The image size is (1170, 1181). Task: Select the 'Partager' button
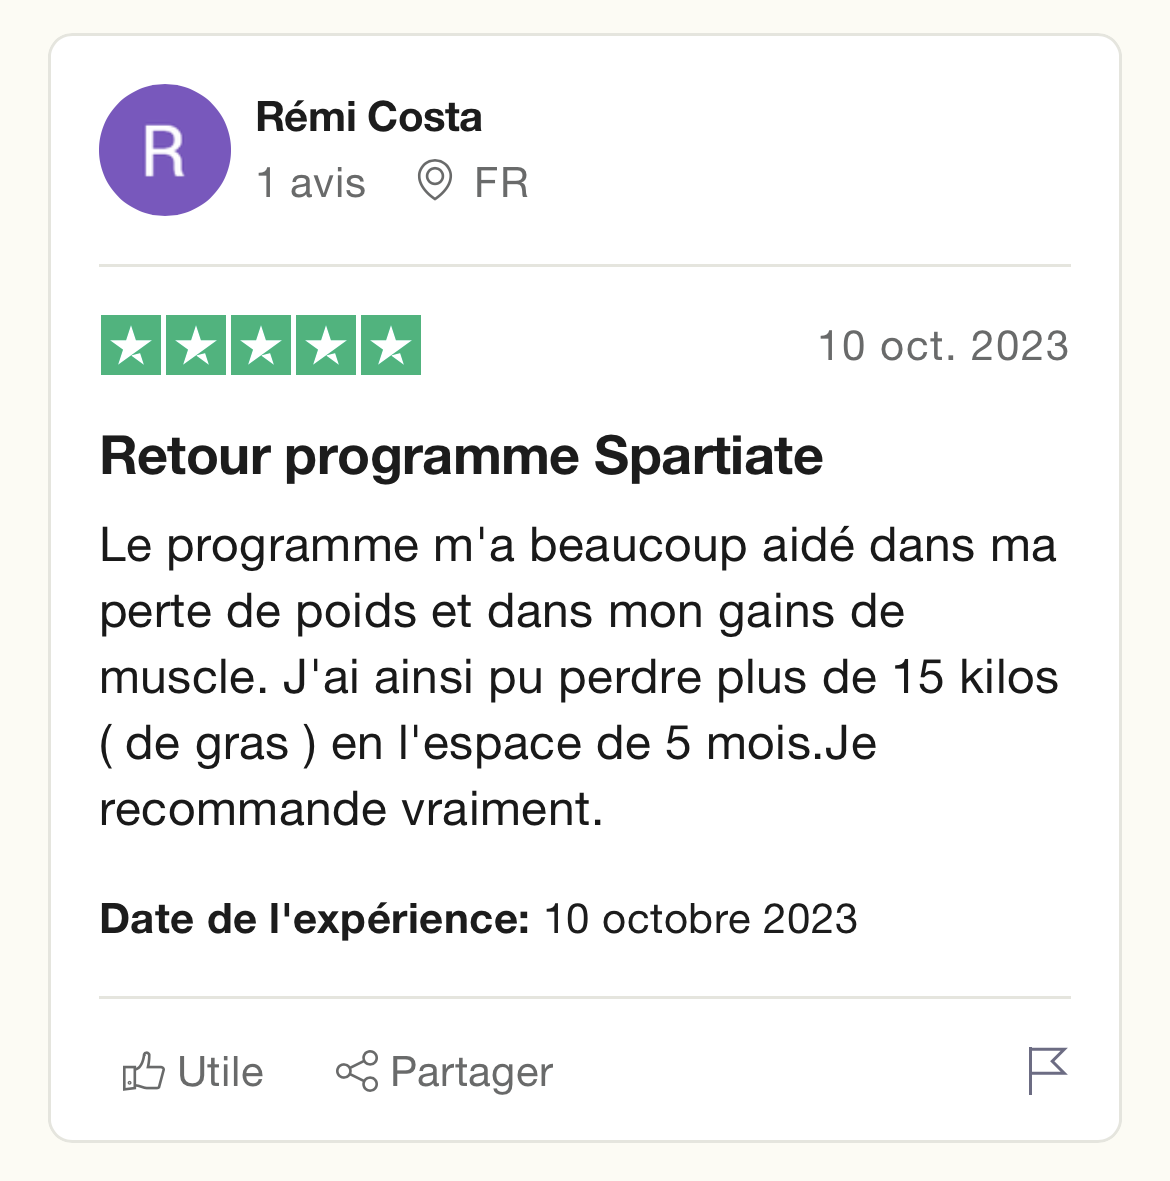444,1072
